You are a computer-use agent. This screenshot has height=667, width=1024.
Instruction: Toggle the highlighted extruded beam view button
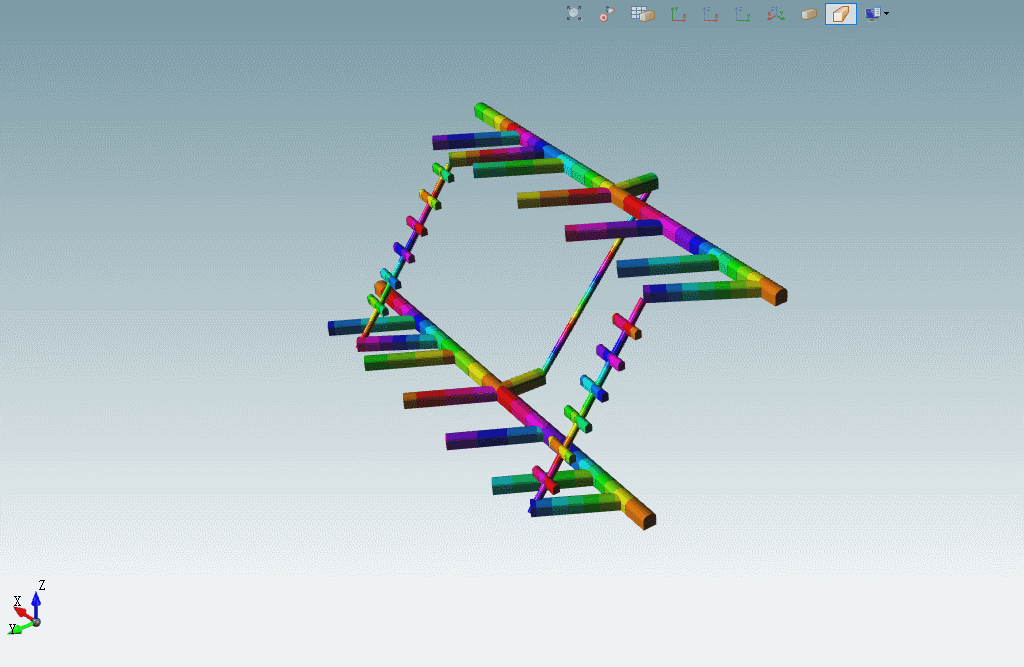841,14
